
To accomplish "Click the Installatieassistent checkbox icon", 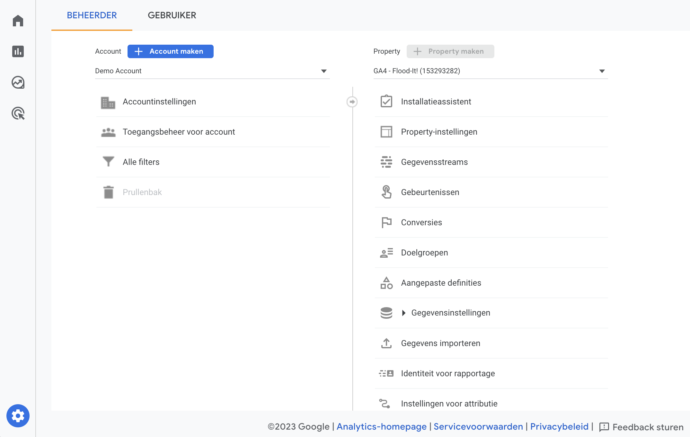I will pos(386,102).
